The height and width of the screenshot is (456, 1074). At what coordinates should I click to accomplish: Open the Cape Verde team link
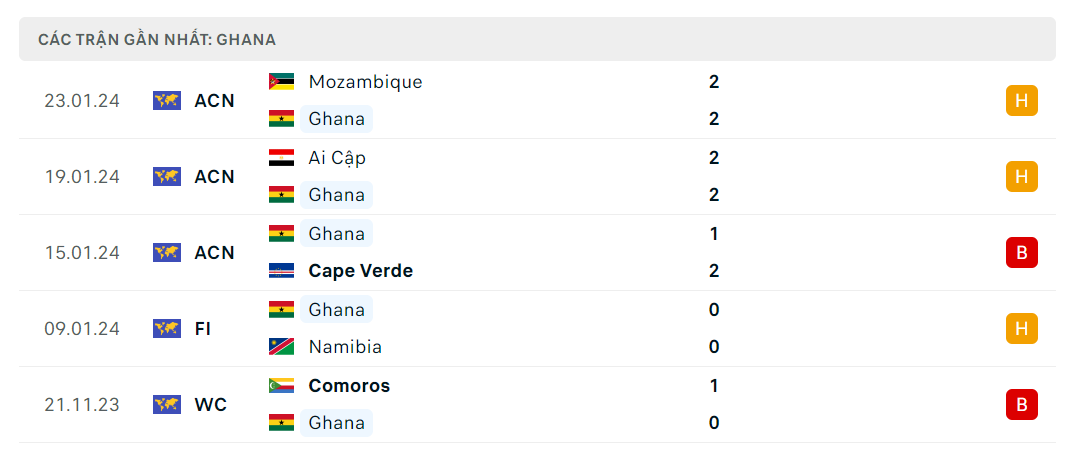point(361,270)
